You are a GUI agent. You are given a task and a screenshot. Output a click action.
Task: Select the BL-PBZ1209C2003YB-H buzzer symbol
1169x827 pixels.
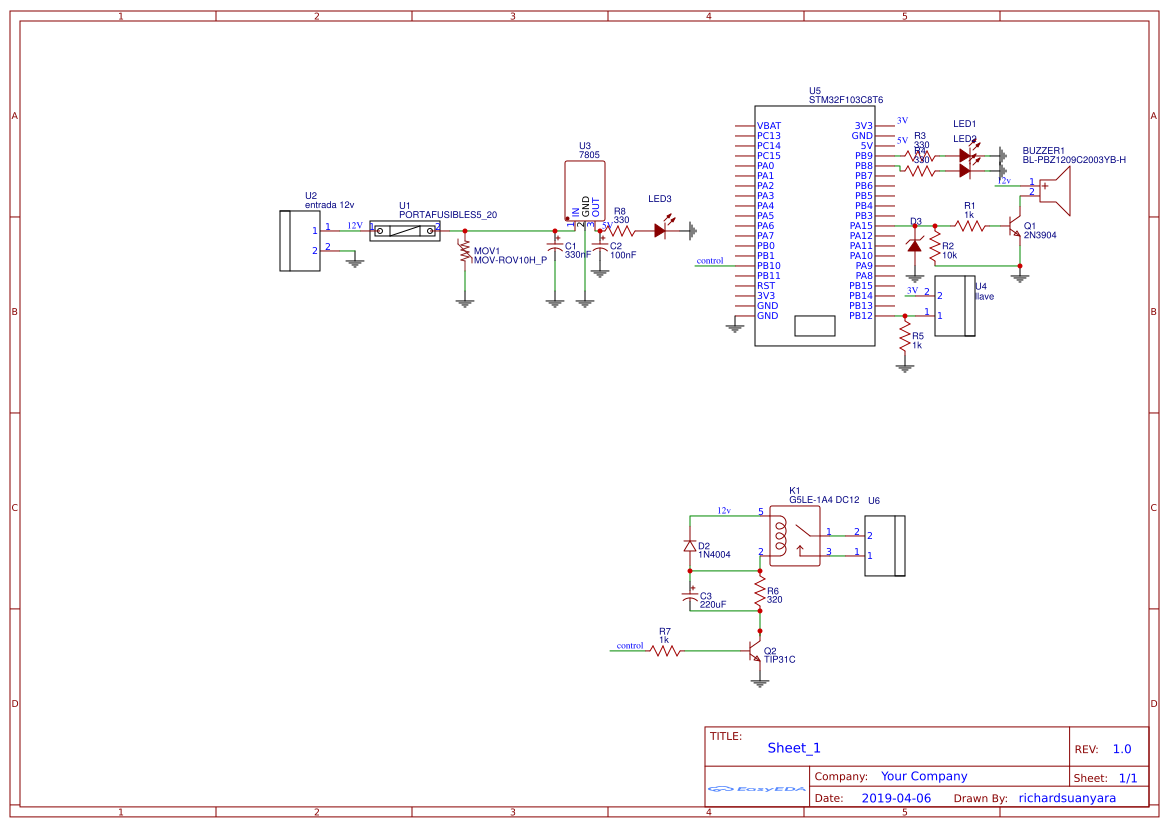click(x=1055, y=190)
